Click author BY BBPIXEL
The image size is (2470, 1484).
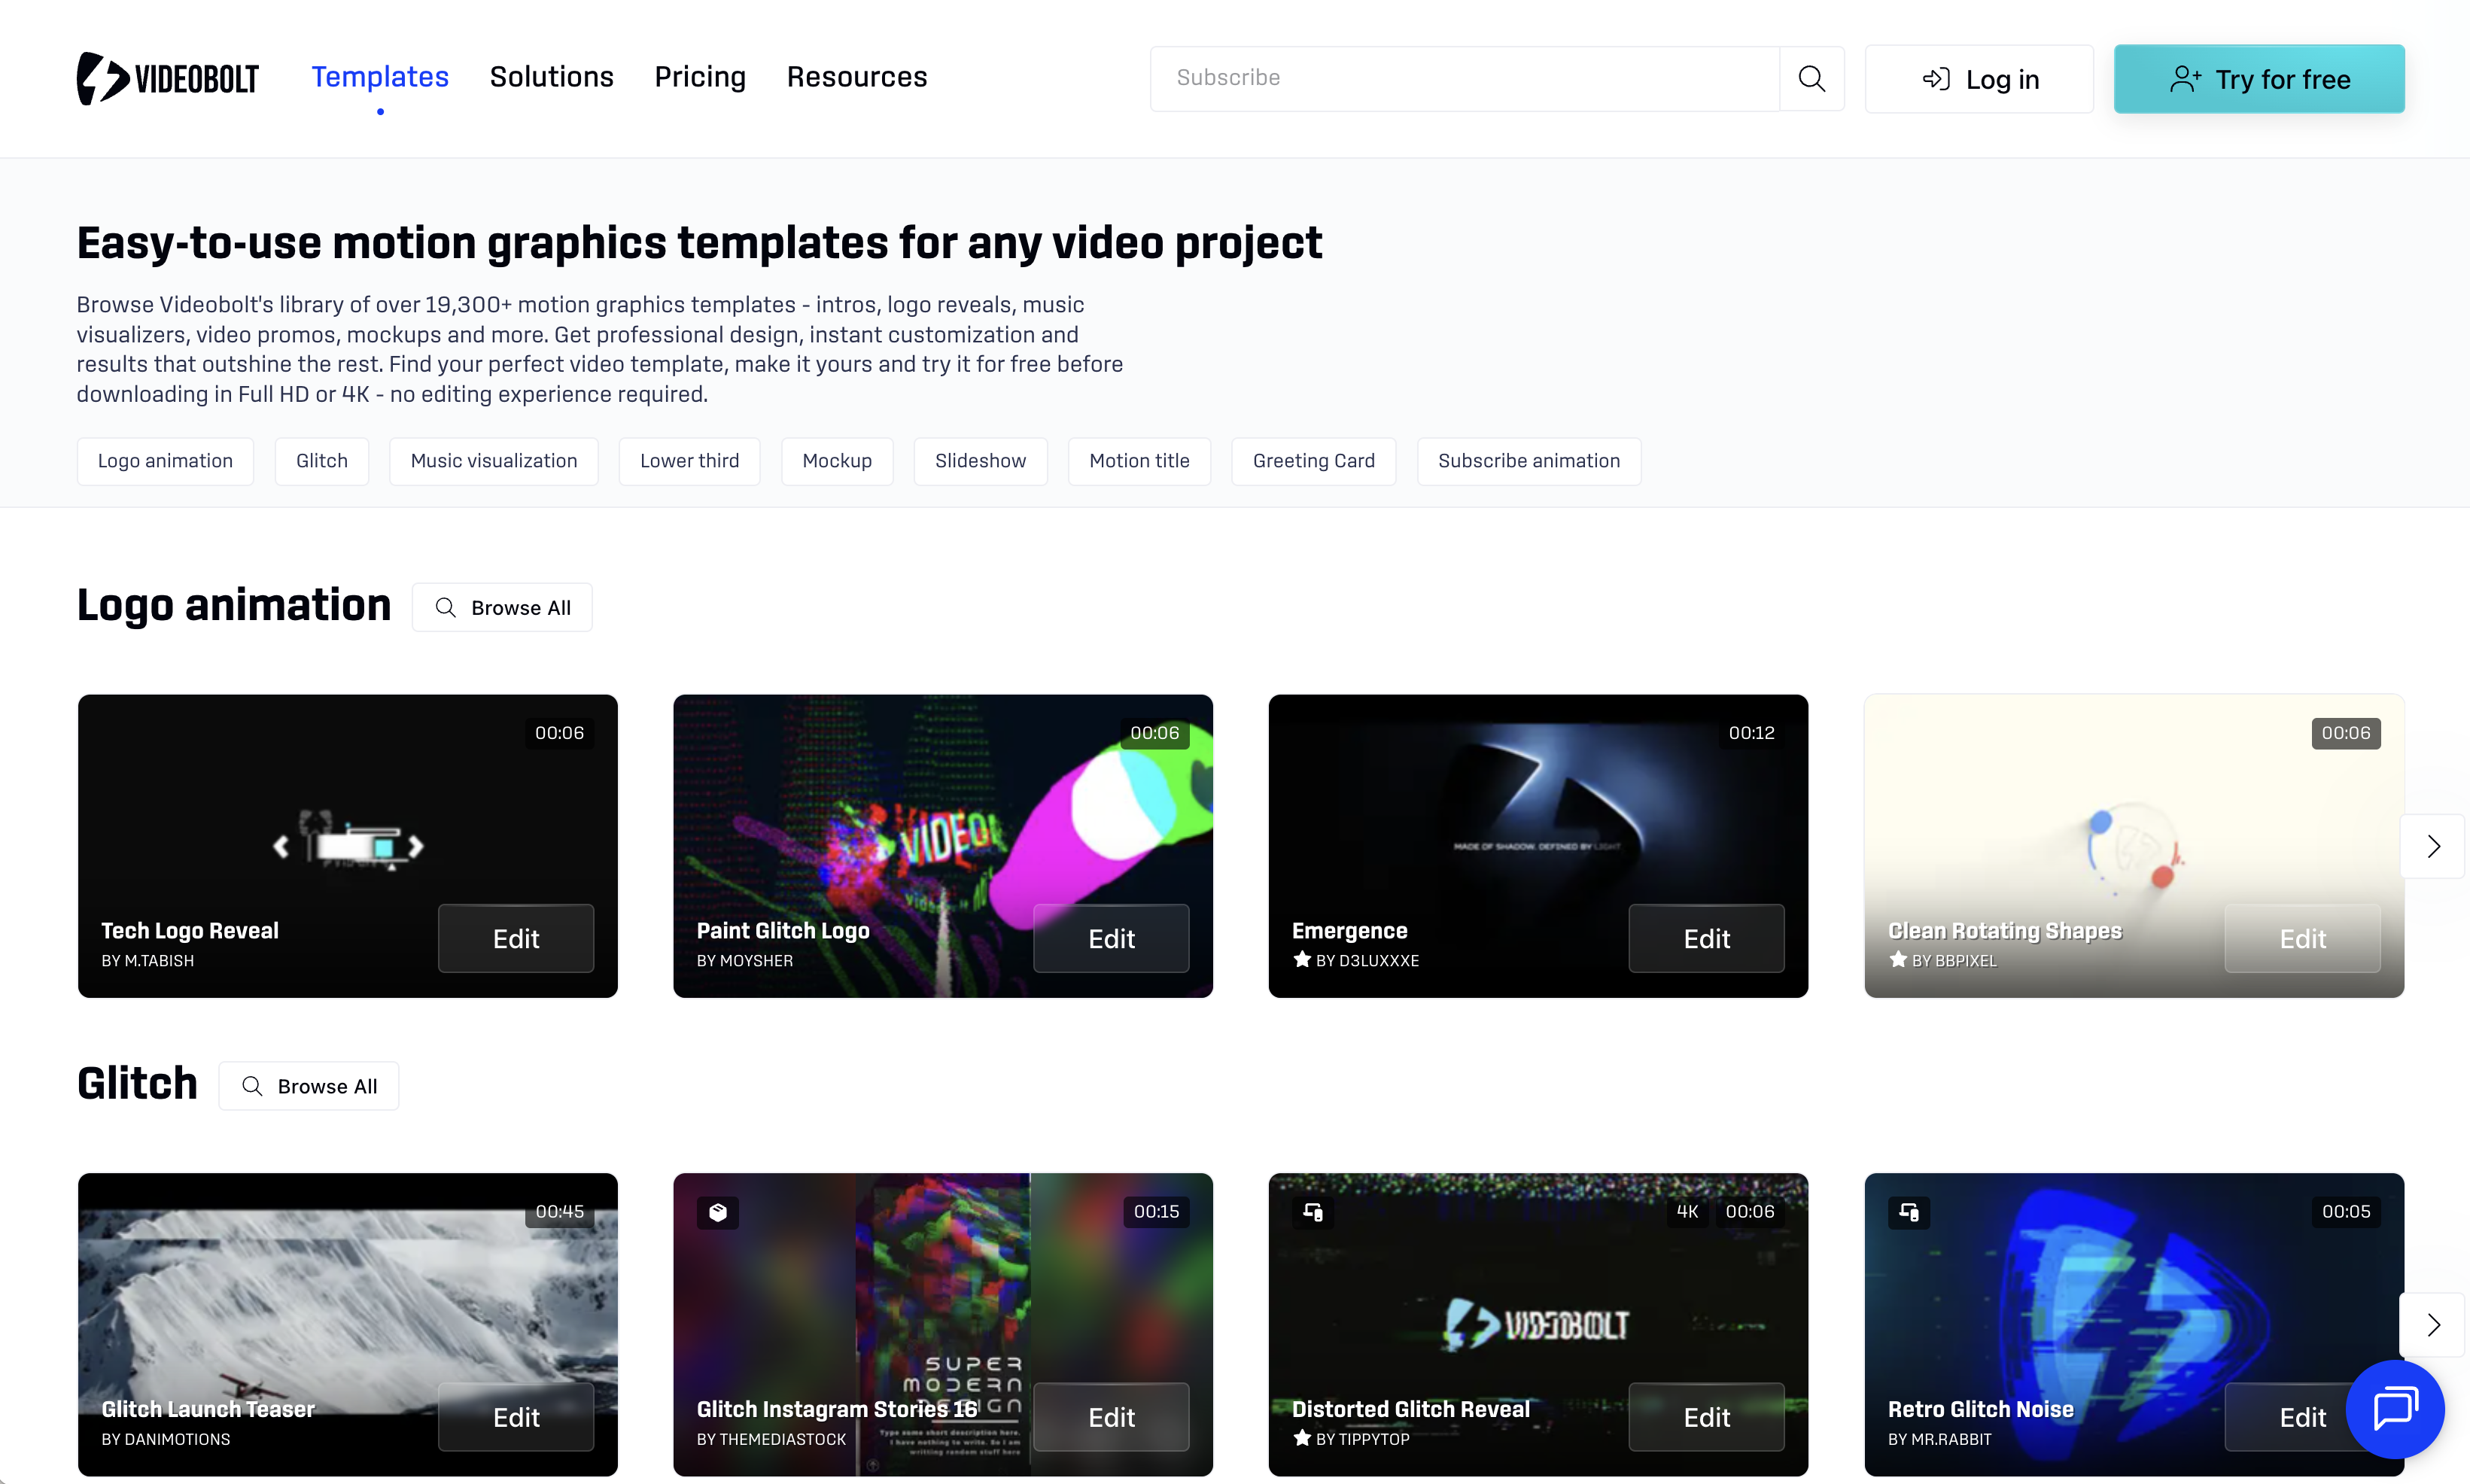1955,961
